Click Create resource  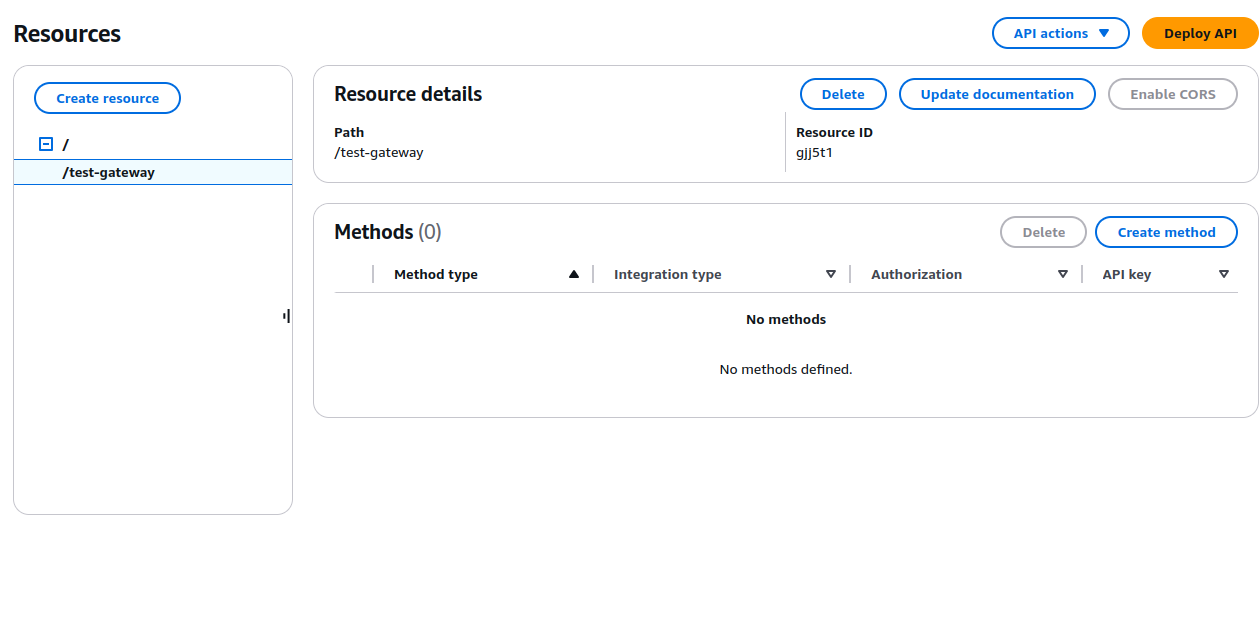point(107,98)
